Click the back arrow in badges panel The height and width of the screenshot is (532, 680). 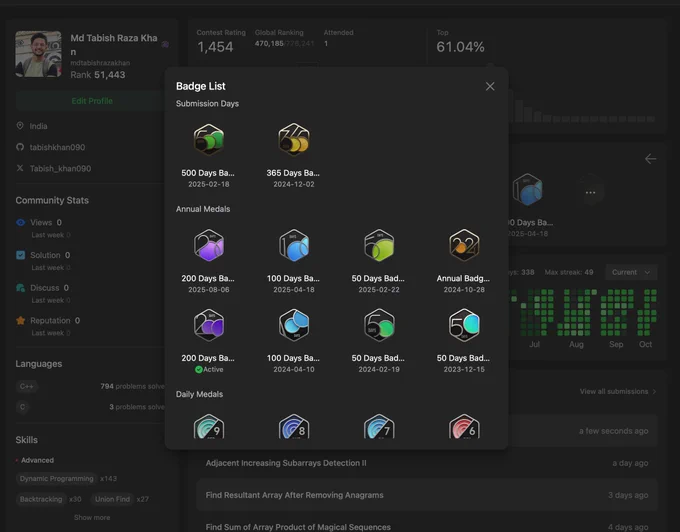[650, 159]
